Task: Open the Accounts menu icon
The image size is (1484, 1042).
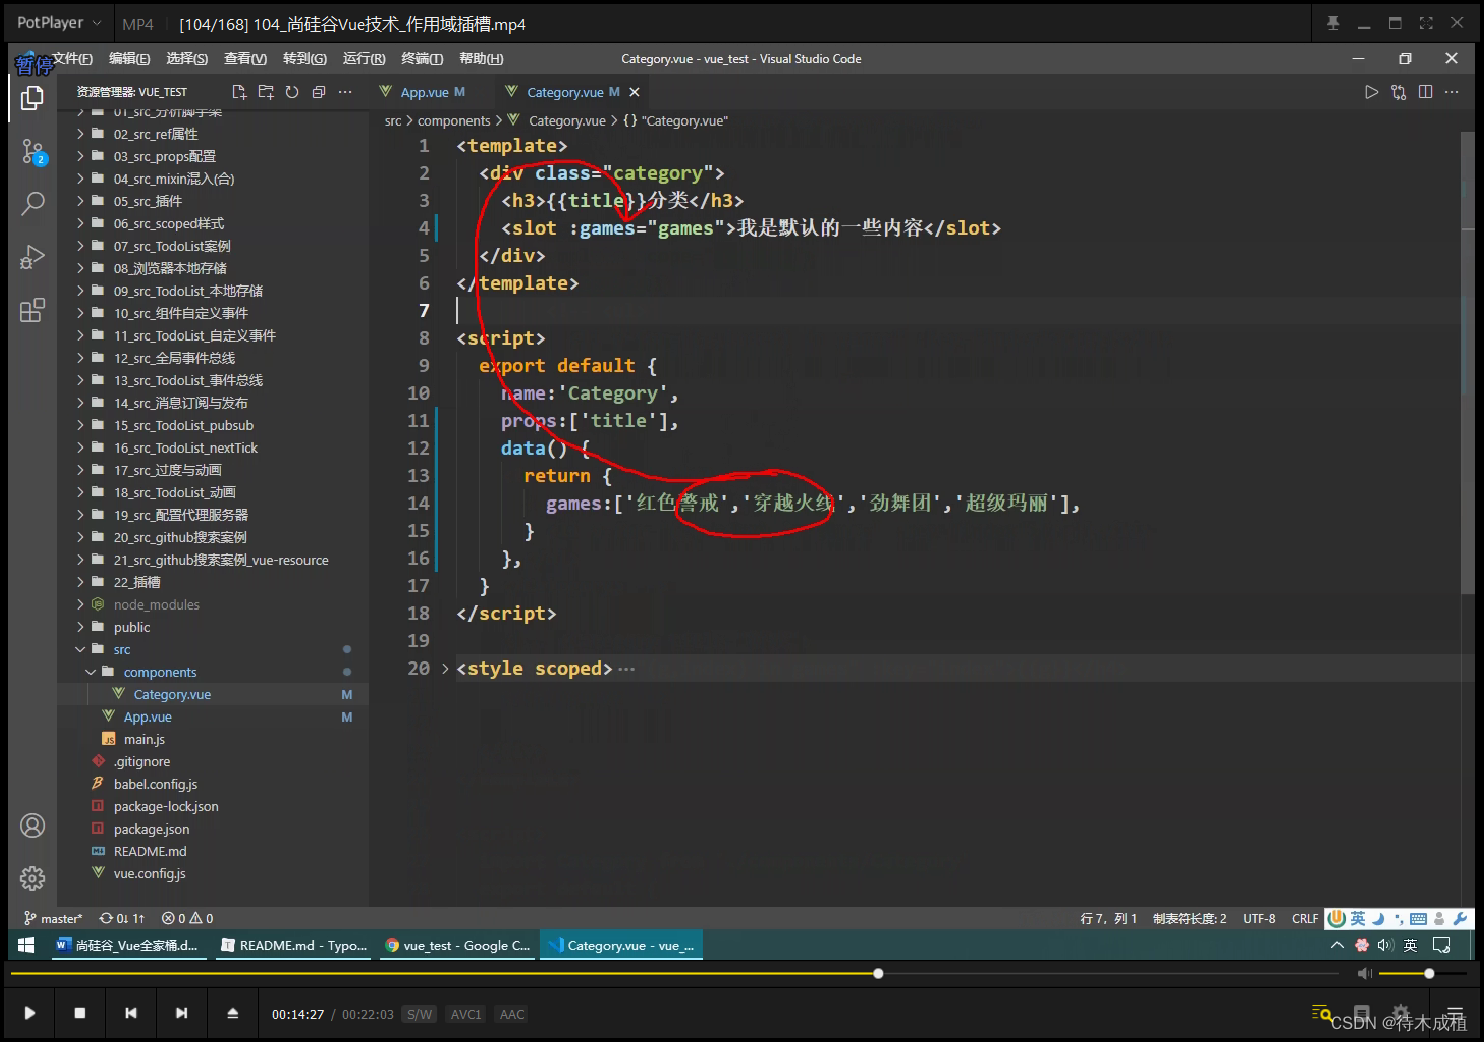Action: pos(32,826)
